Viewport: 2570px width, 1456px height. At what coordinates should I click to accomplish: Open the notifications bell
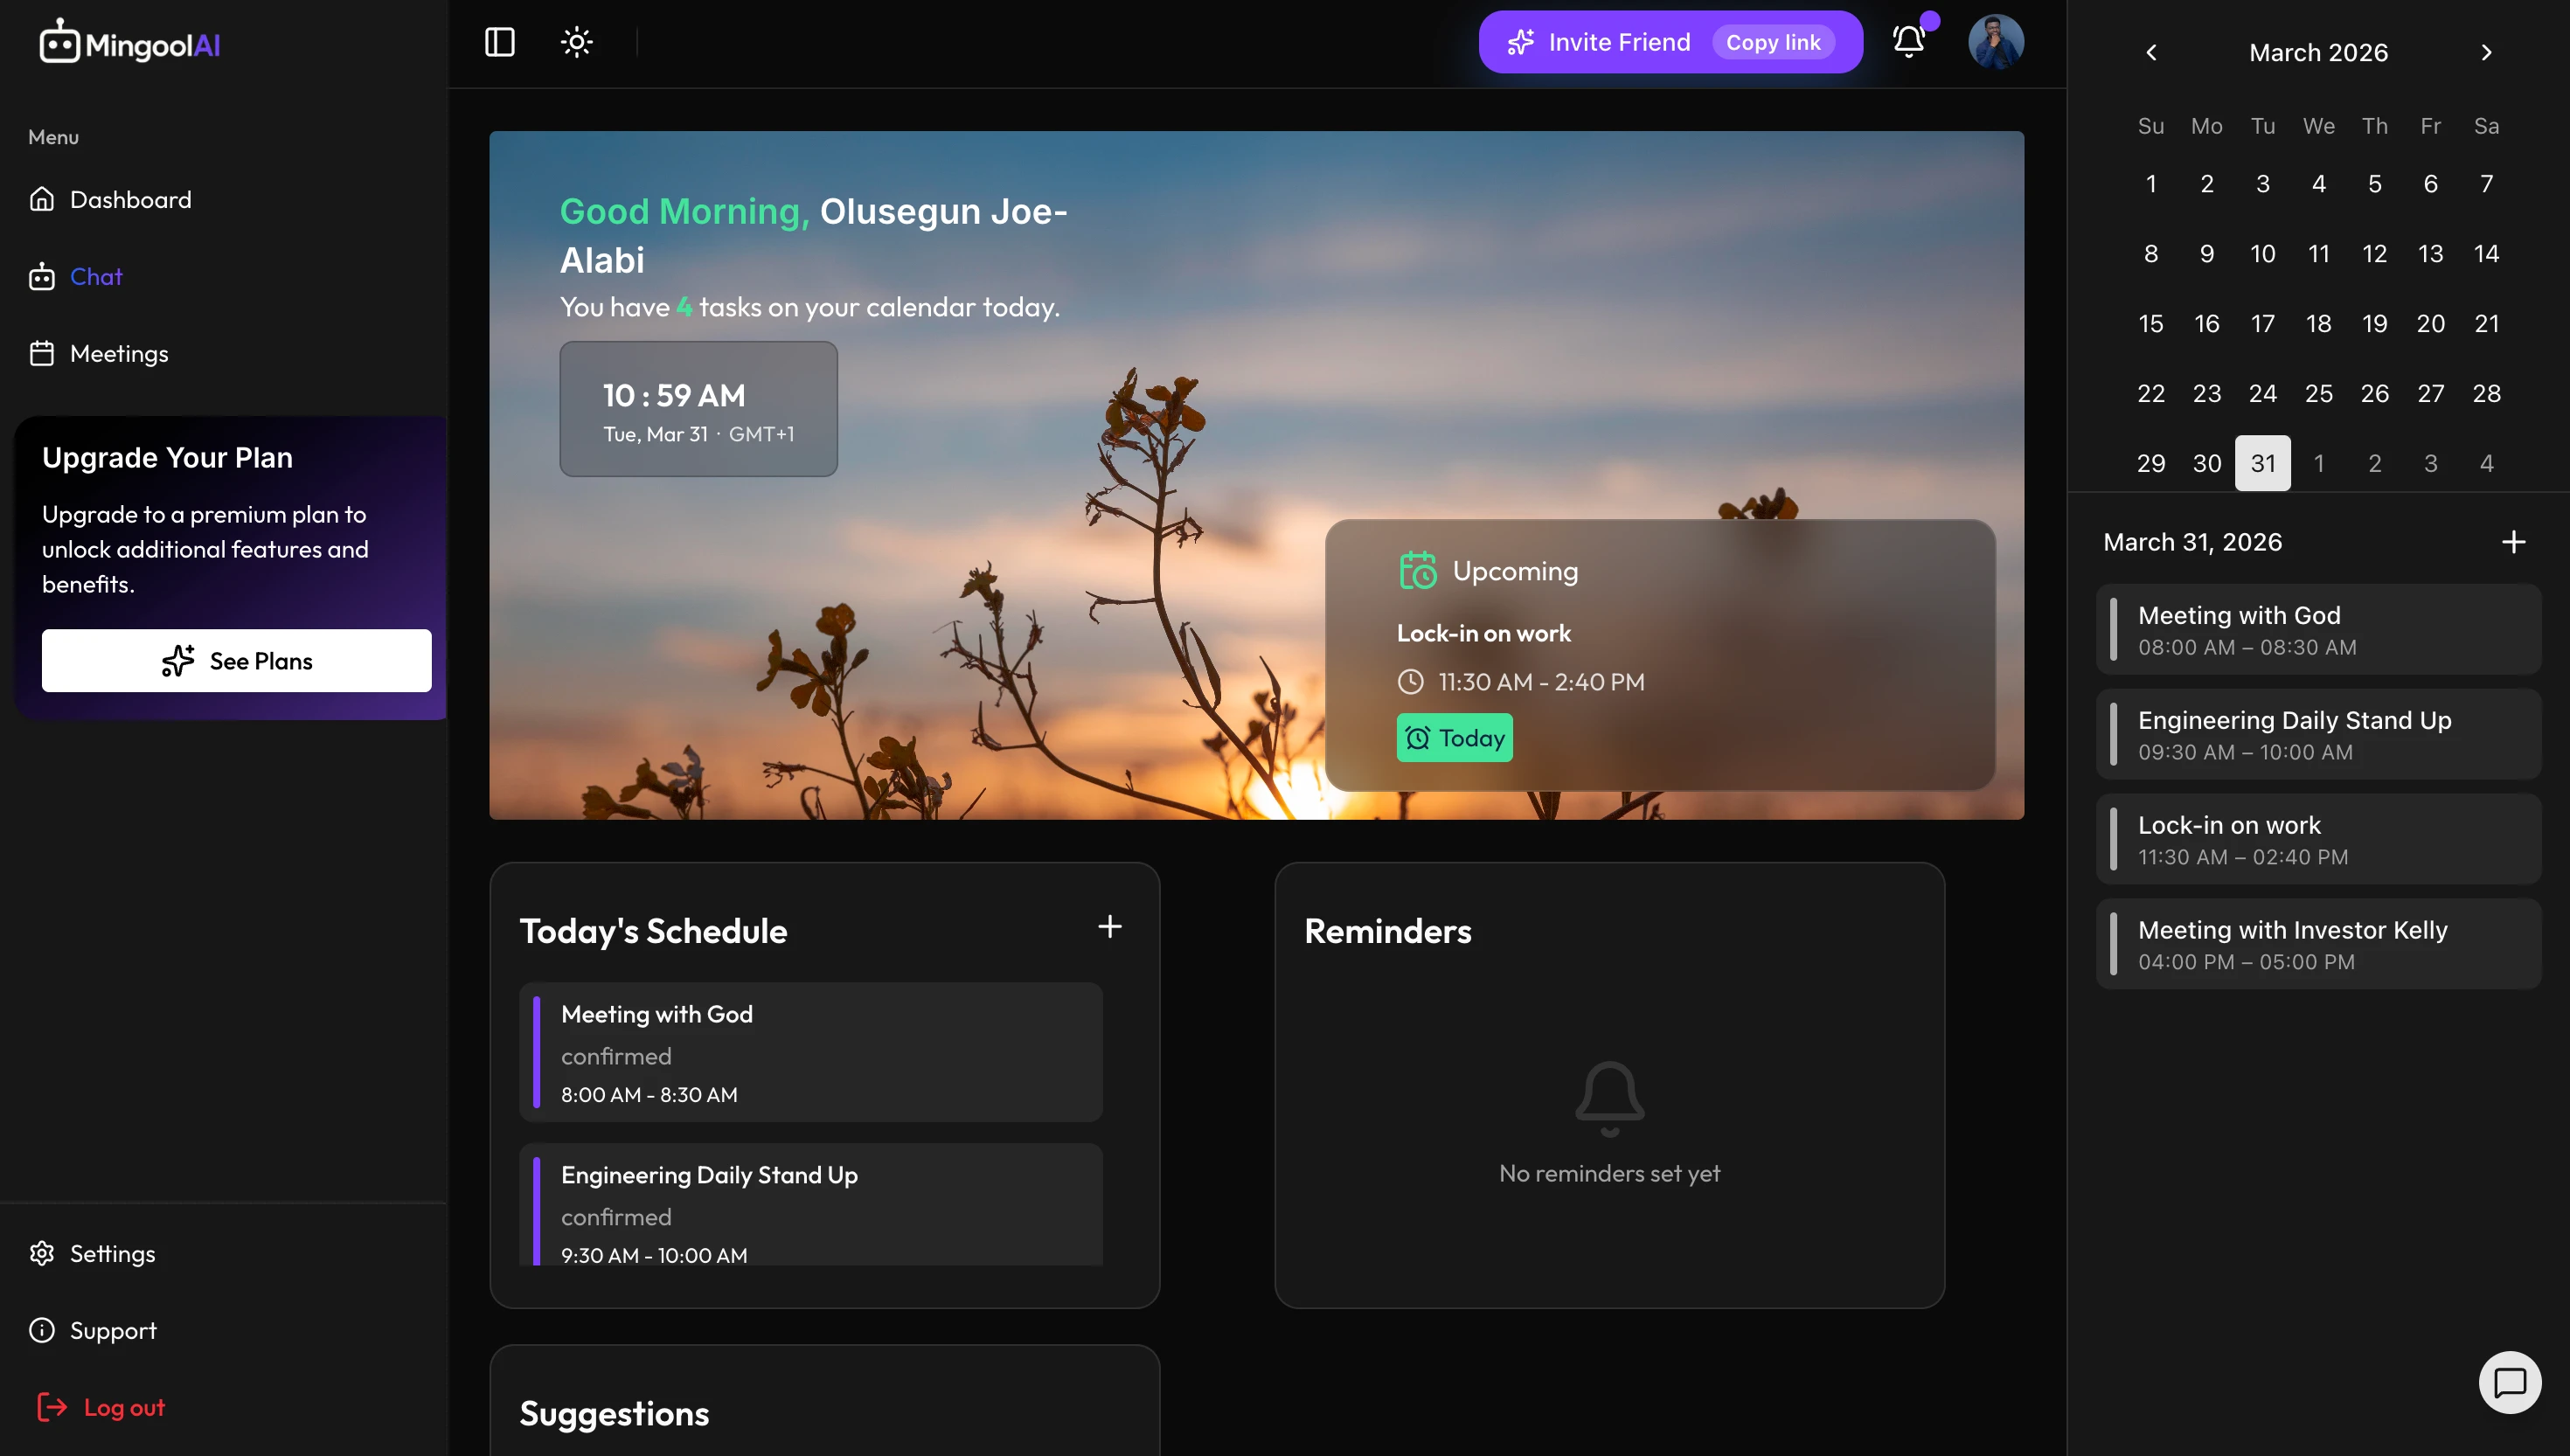pos(1908,42)
